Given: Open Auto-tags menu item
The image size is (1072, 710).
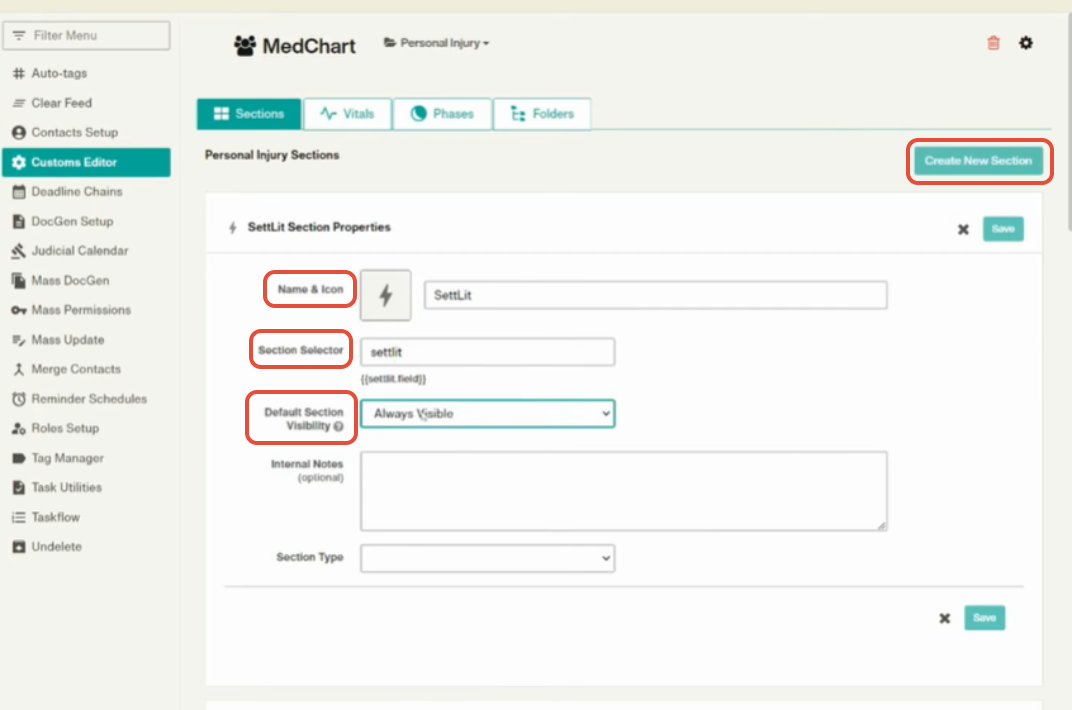Looking at the screenshot, I should (x=86, y=73).
